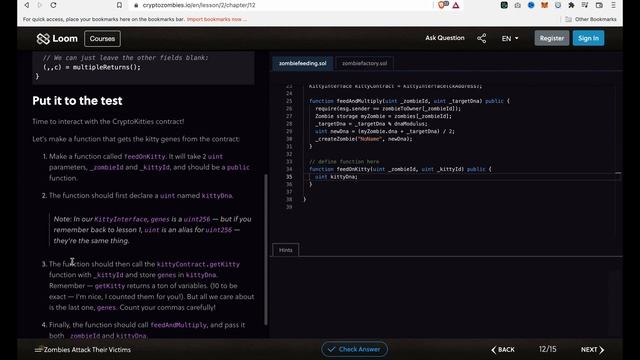Go to previous chapter with BACK
The height and width of the screenshot is (360, 640).
pyautogui.click(x=503, y=350)
